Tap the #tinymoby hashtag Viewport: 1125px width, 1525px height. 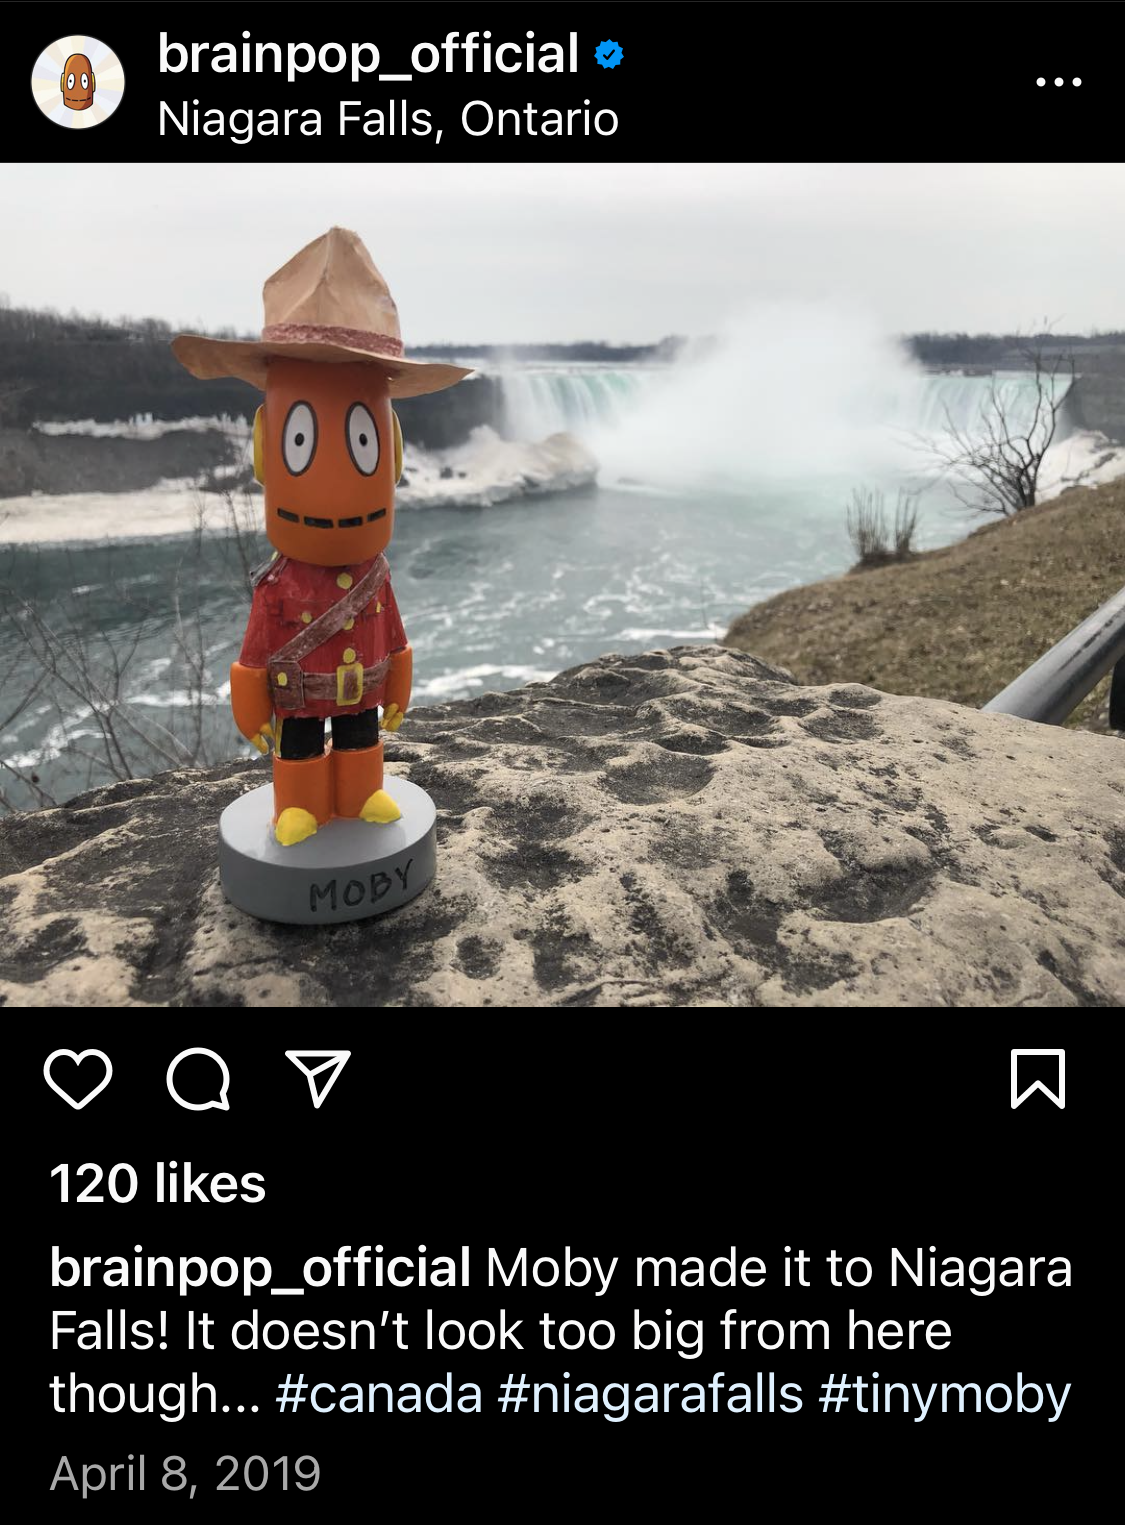click(x=945, y=1394)
